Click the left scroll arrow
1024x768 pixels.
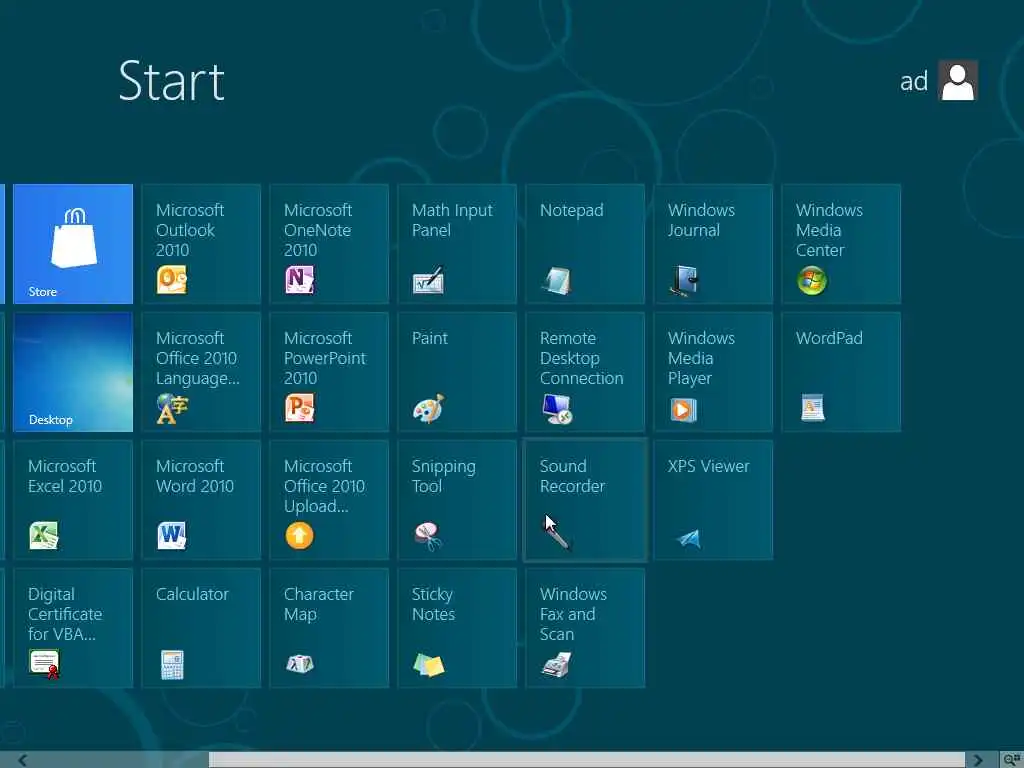23,760
